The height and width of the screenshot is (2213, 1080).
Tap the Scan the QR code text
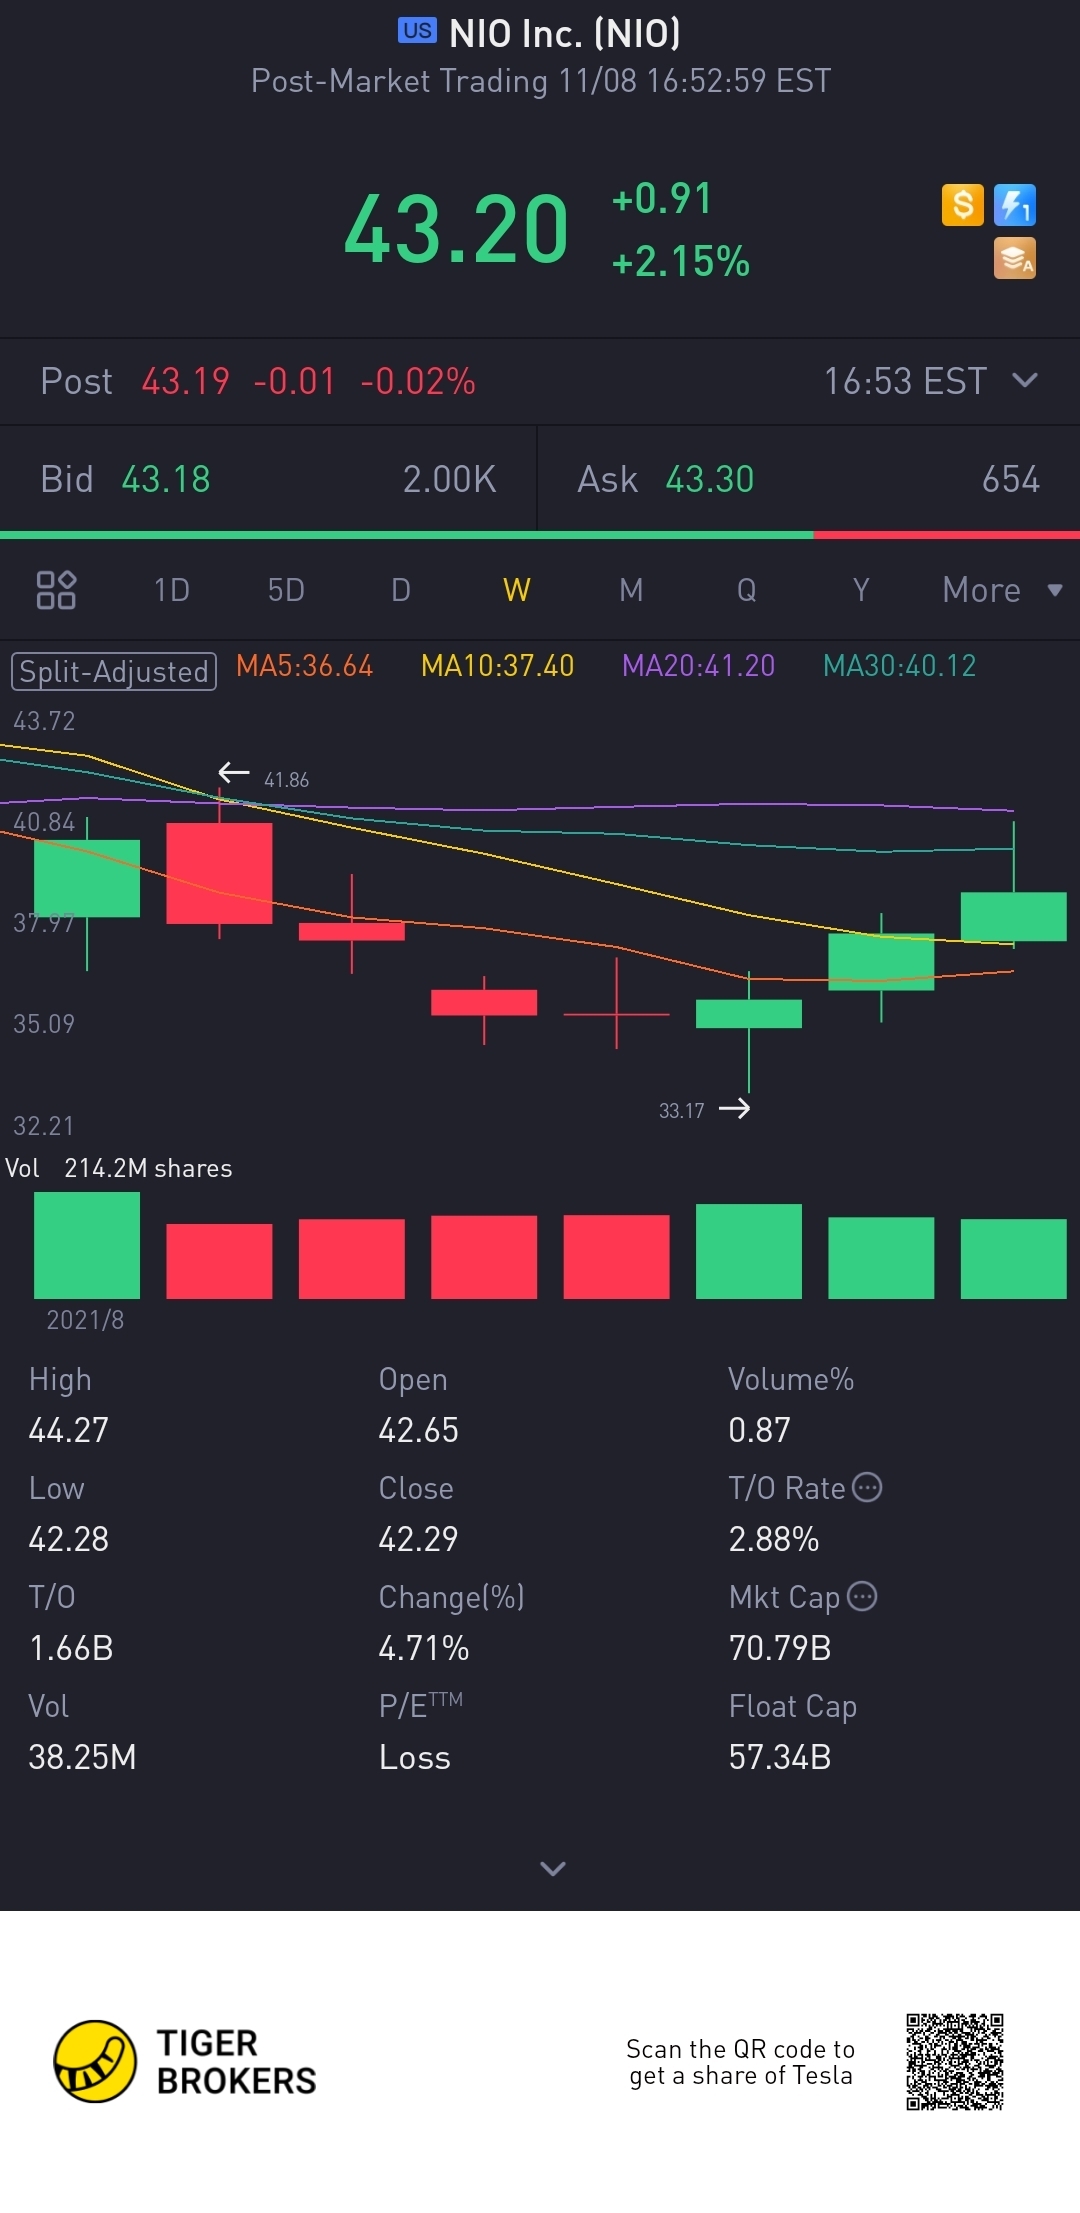point(740,2062)
